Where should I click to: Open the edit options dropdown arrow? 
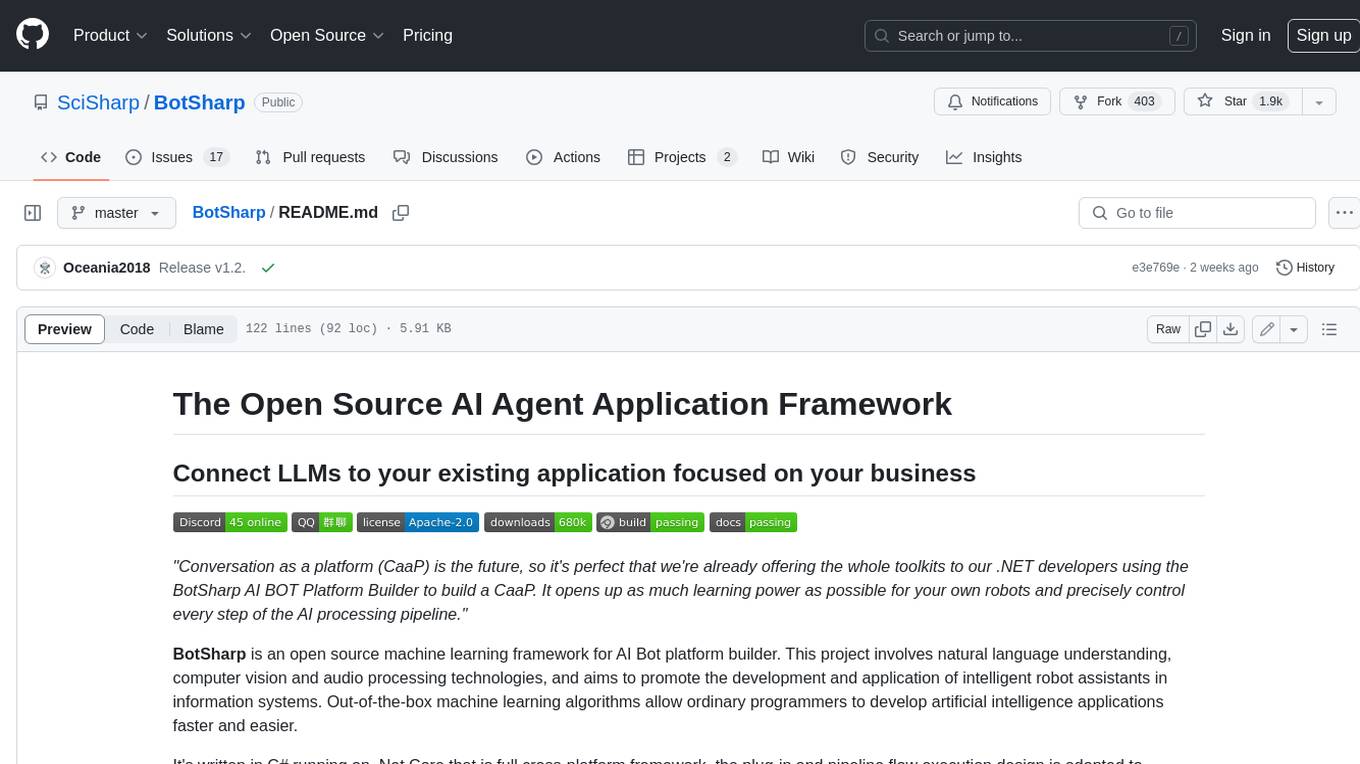[1294, 329]
